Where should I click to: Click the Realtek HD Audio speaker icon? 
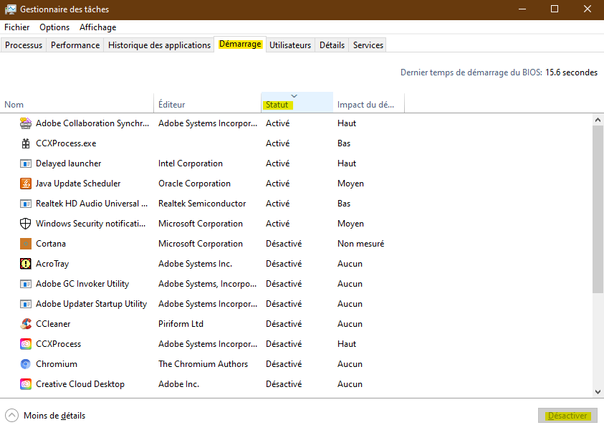26,204
